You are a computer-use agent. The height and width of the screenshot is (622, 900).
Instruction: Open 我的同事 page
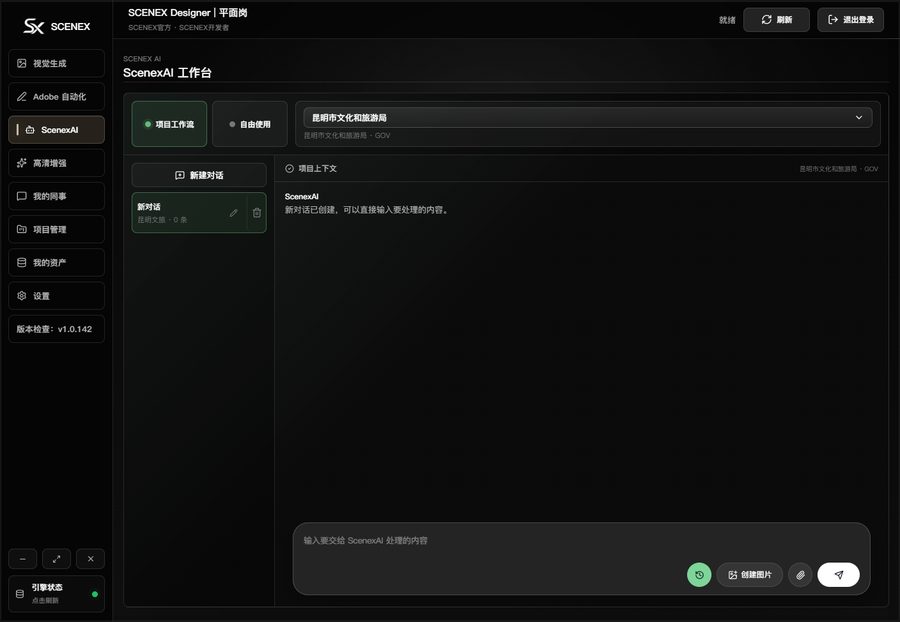tap(56, 196)
